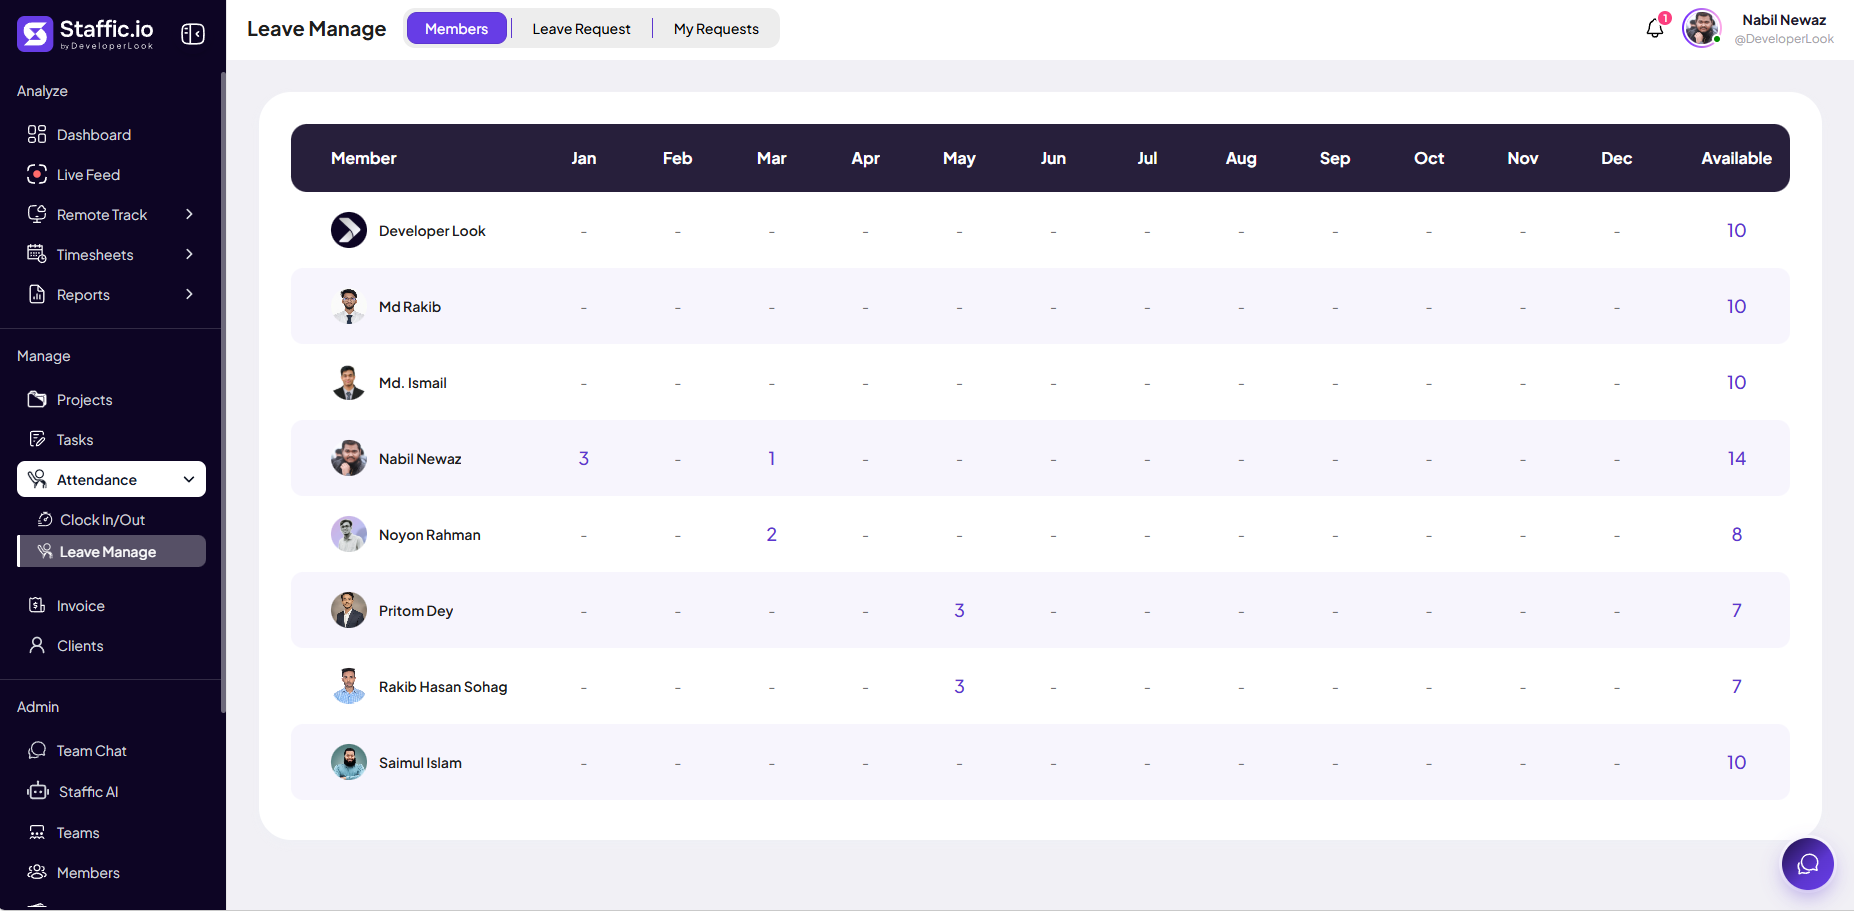Click the Live Feed icon
The height and width of the screenshot is (911, 1854).
[x=37, y=174]
